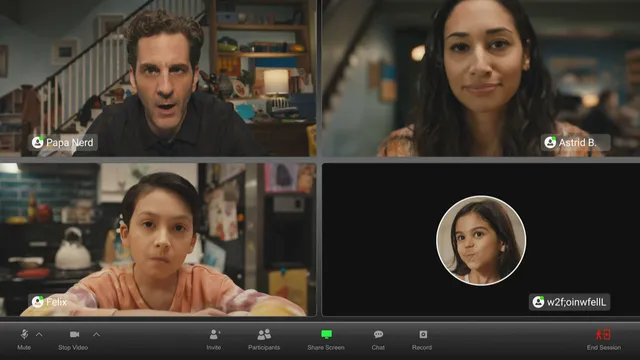Screen dimensions: 640x360
Task: Click End Session
Action: [604, 340]
